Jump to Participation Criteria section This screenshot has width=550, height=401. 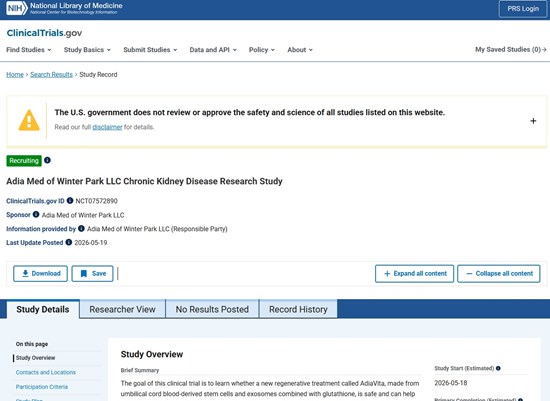tap(42, 387)
